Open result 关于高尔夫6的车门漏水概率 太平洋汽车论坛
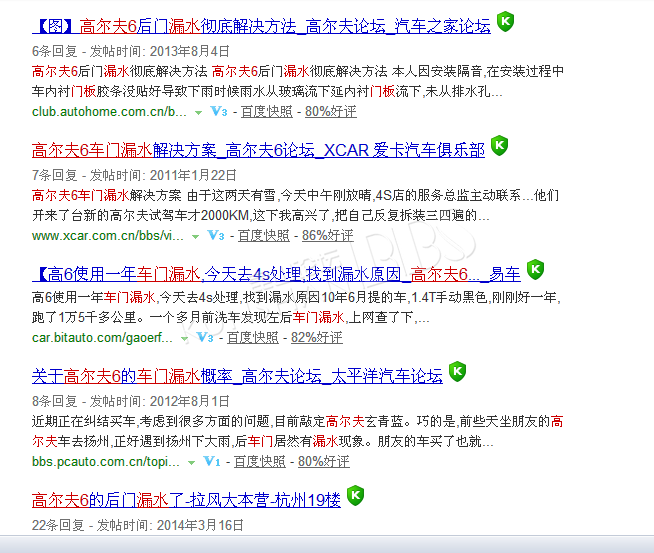 point(237,376)
